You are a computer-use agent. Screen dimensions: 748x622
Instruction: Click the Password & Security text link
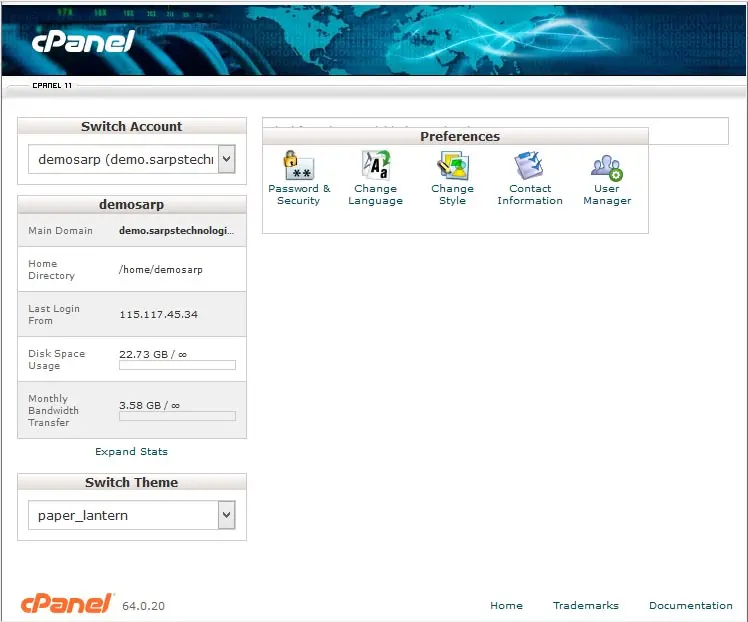(299, 195)
